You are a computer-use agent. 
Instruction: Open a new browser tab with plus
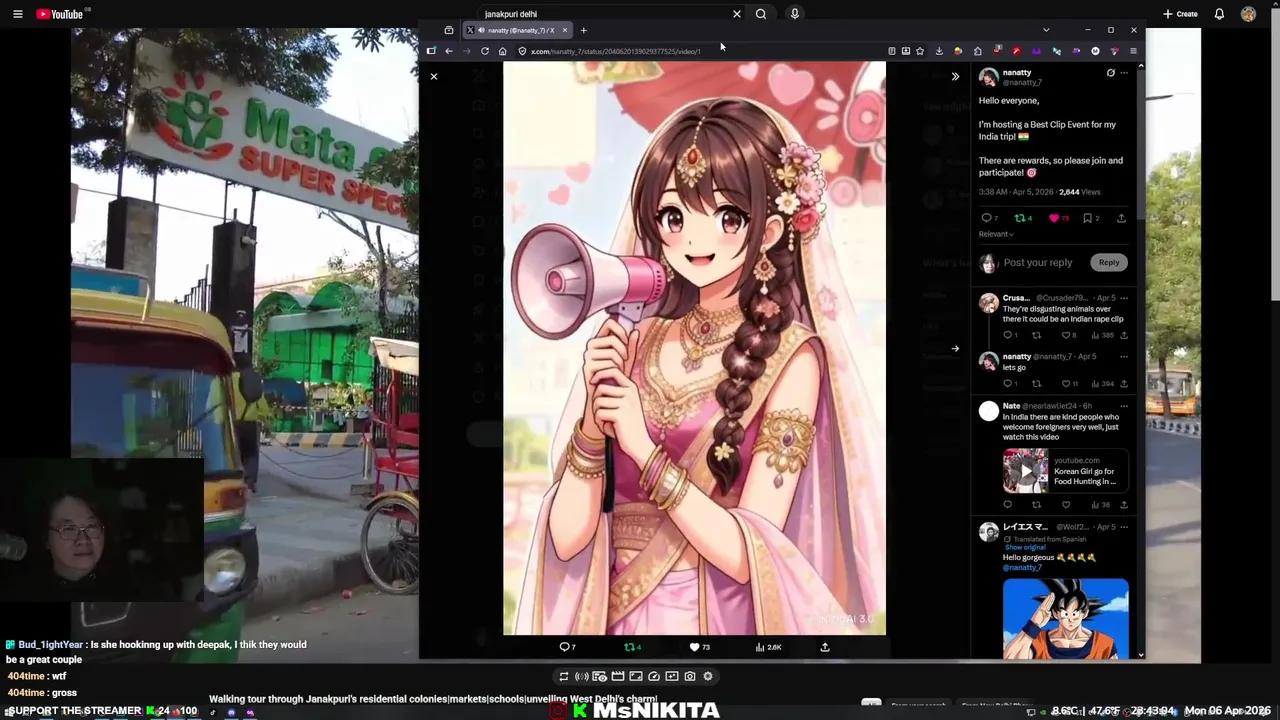pyautogui.click(x=584, y=30)
